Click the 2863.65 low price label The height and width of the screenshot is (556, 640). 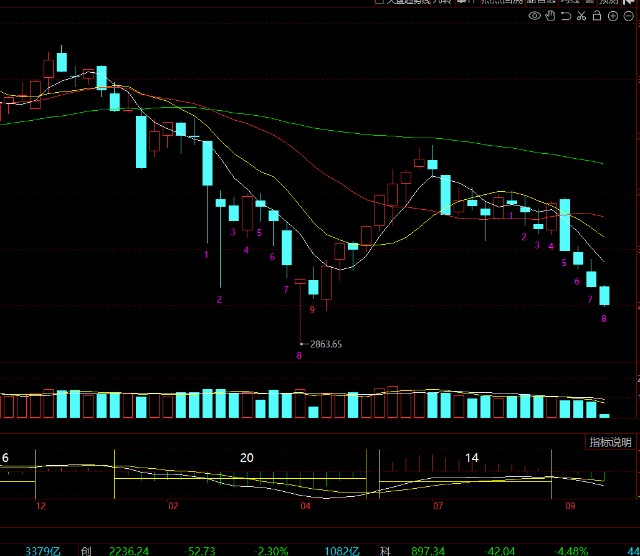point(326,344)
